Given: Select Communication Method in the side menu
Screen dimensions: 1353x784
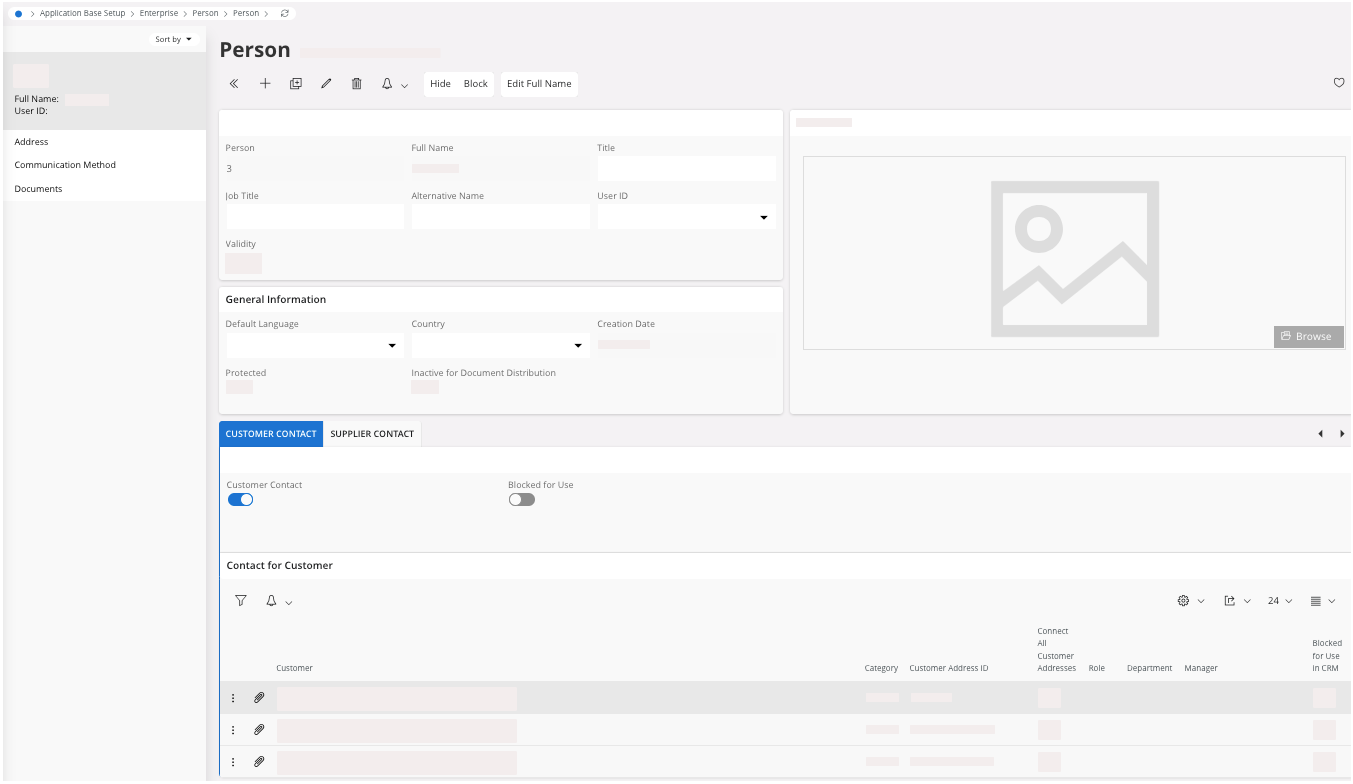Looking at the screenshot, I should point(65,165).
